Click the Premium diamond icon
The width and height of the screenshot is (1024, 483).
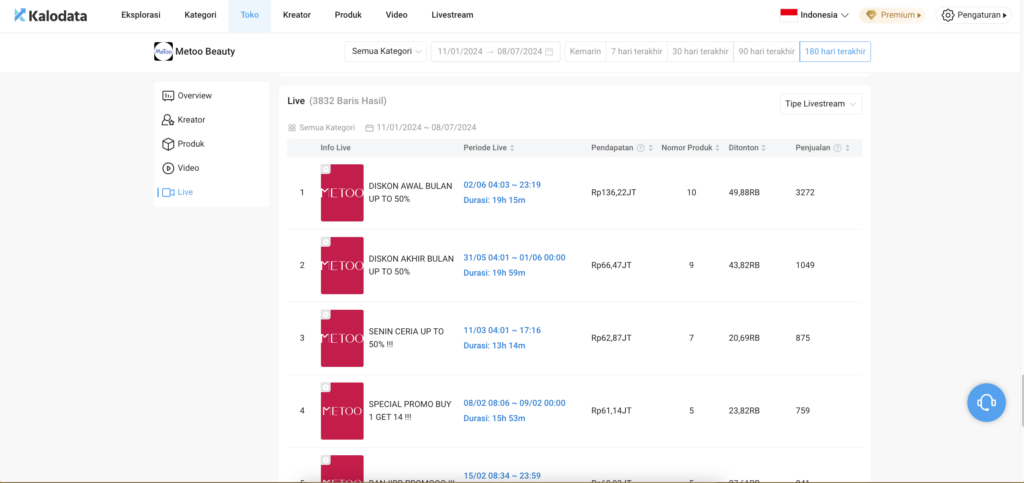(x=871, y=15)
